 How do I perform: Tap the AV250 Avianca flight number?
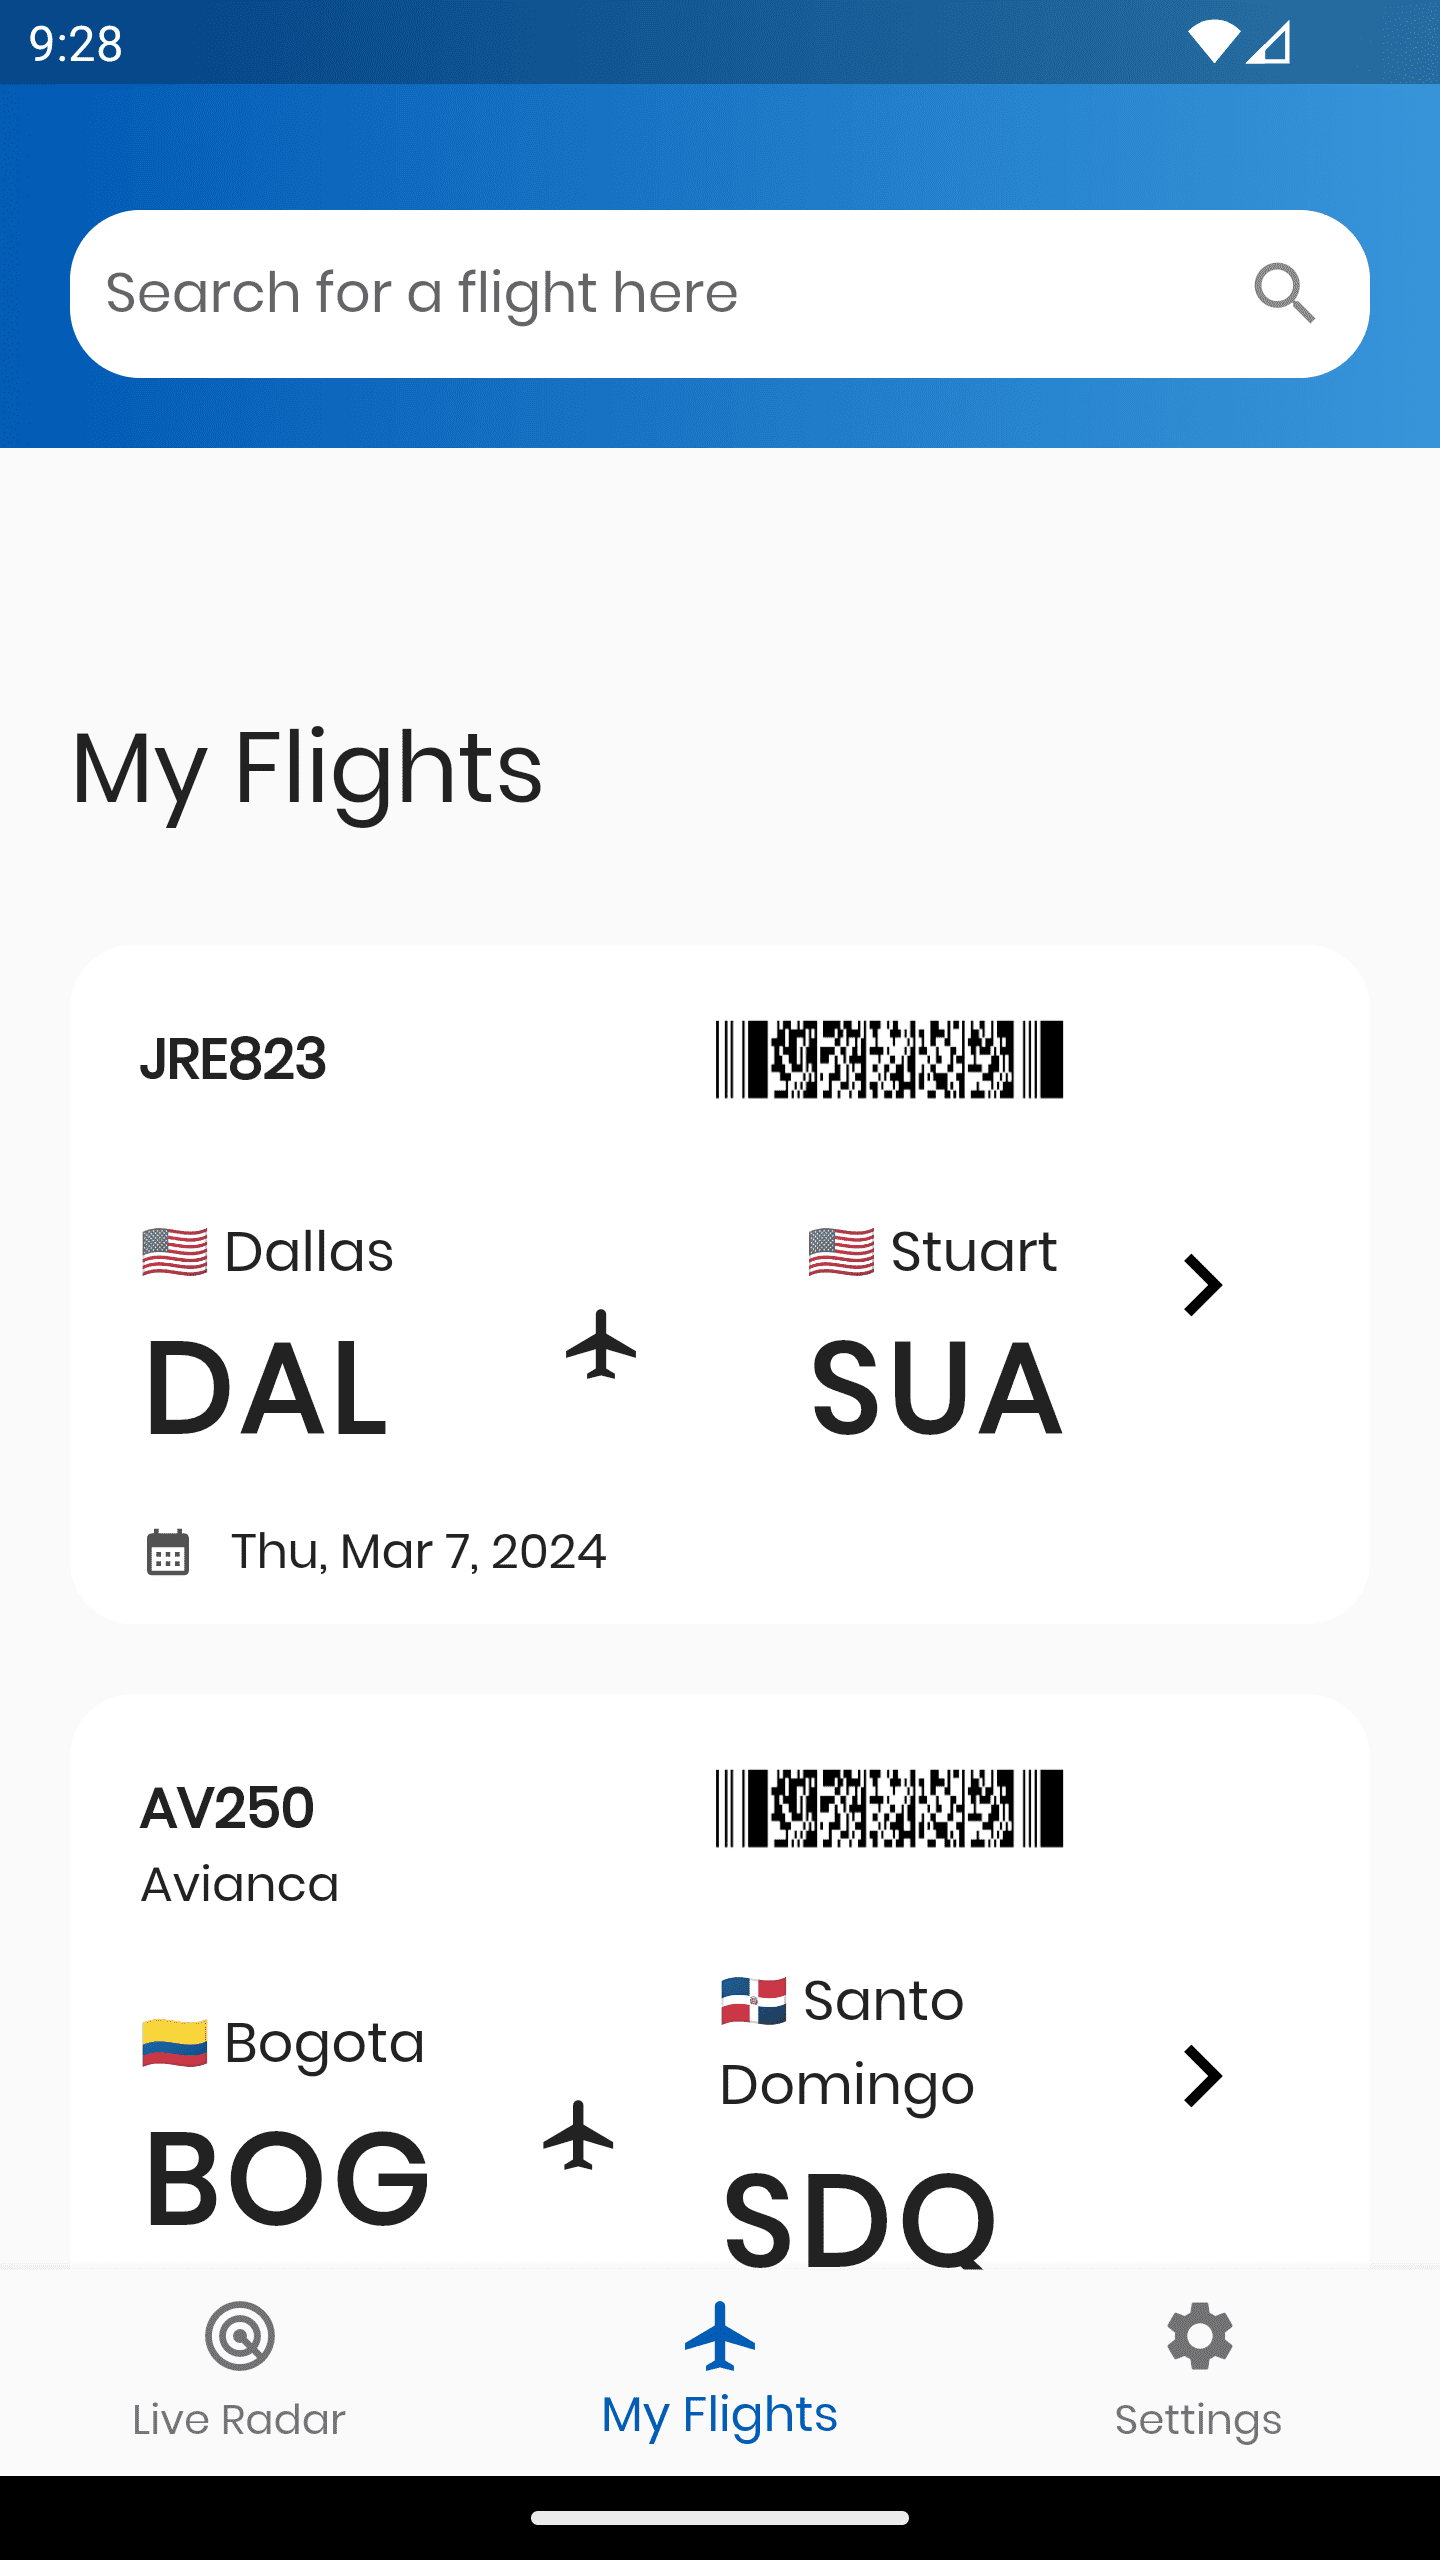click(228, 1808)
